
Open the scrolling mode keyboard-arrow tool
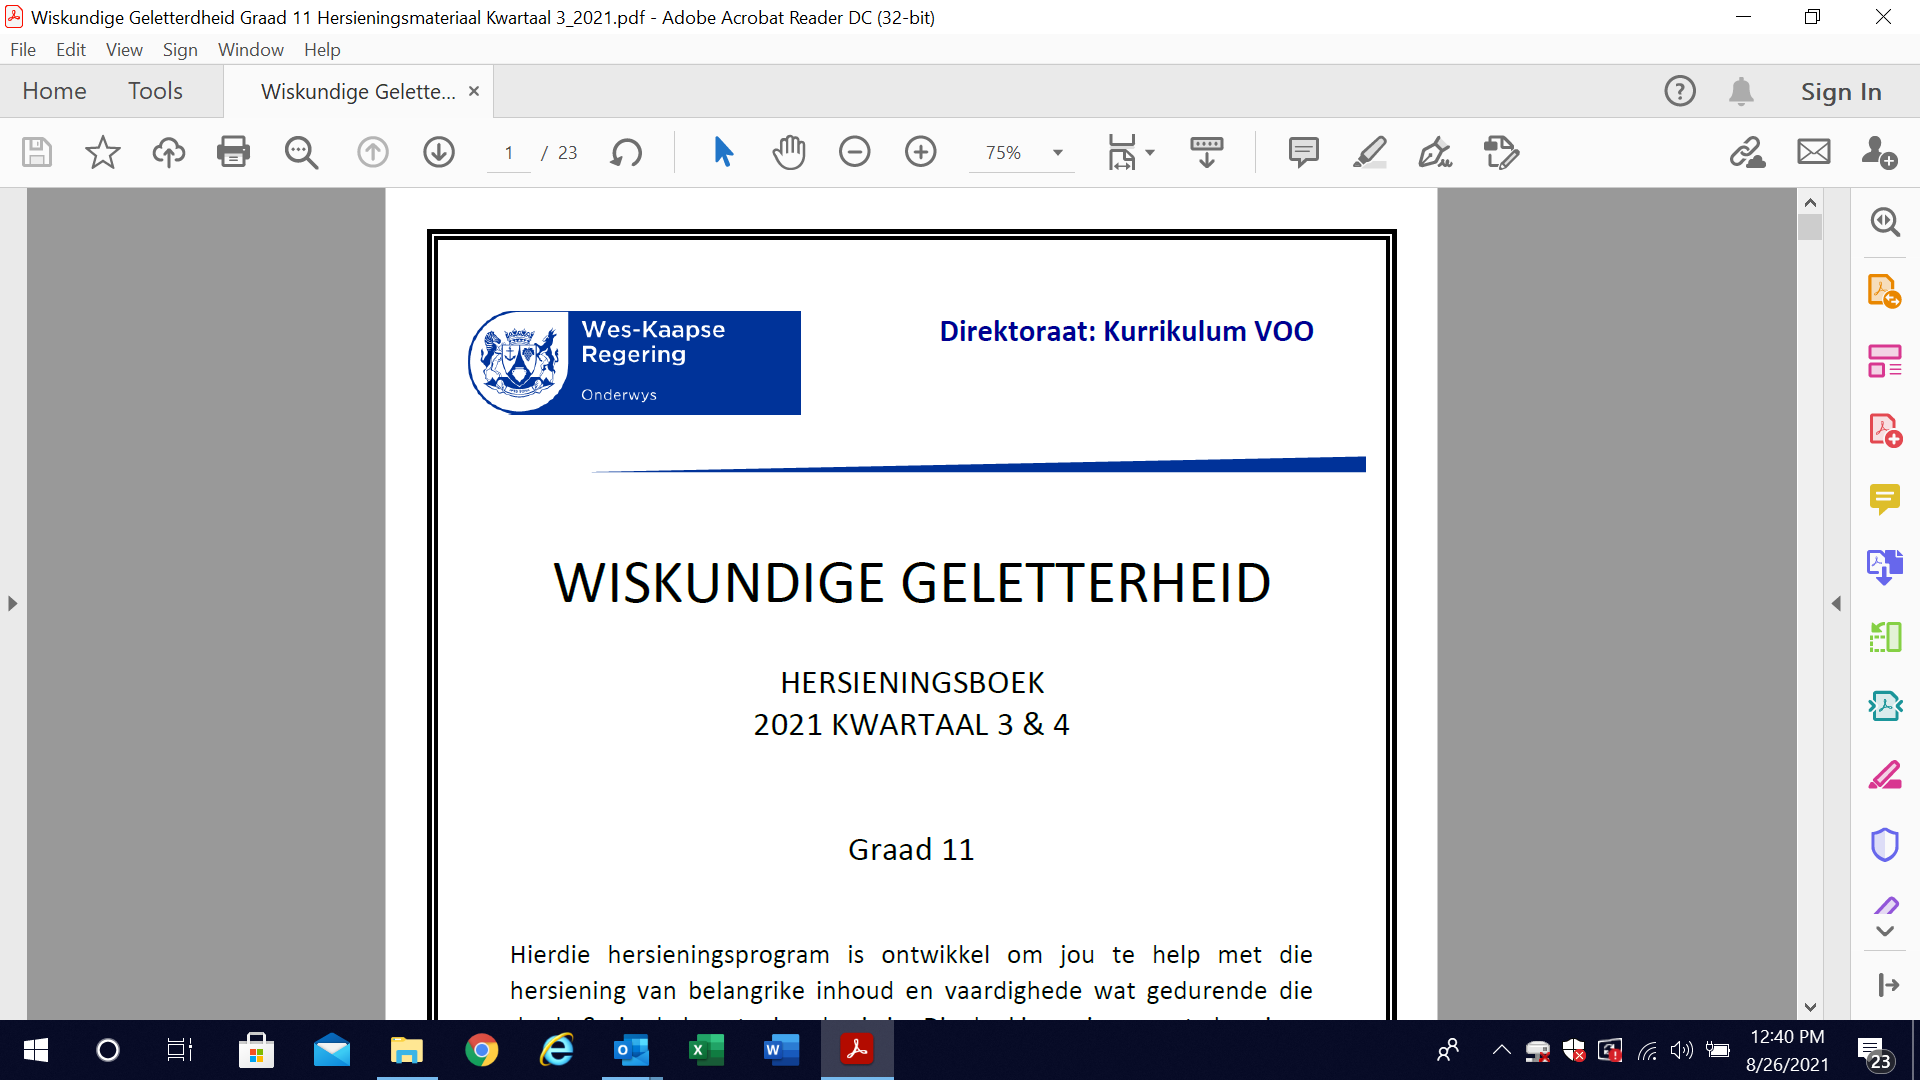1206,152
